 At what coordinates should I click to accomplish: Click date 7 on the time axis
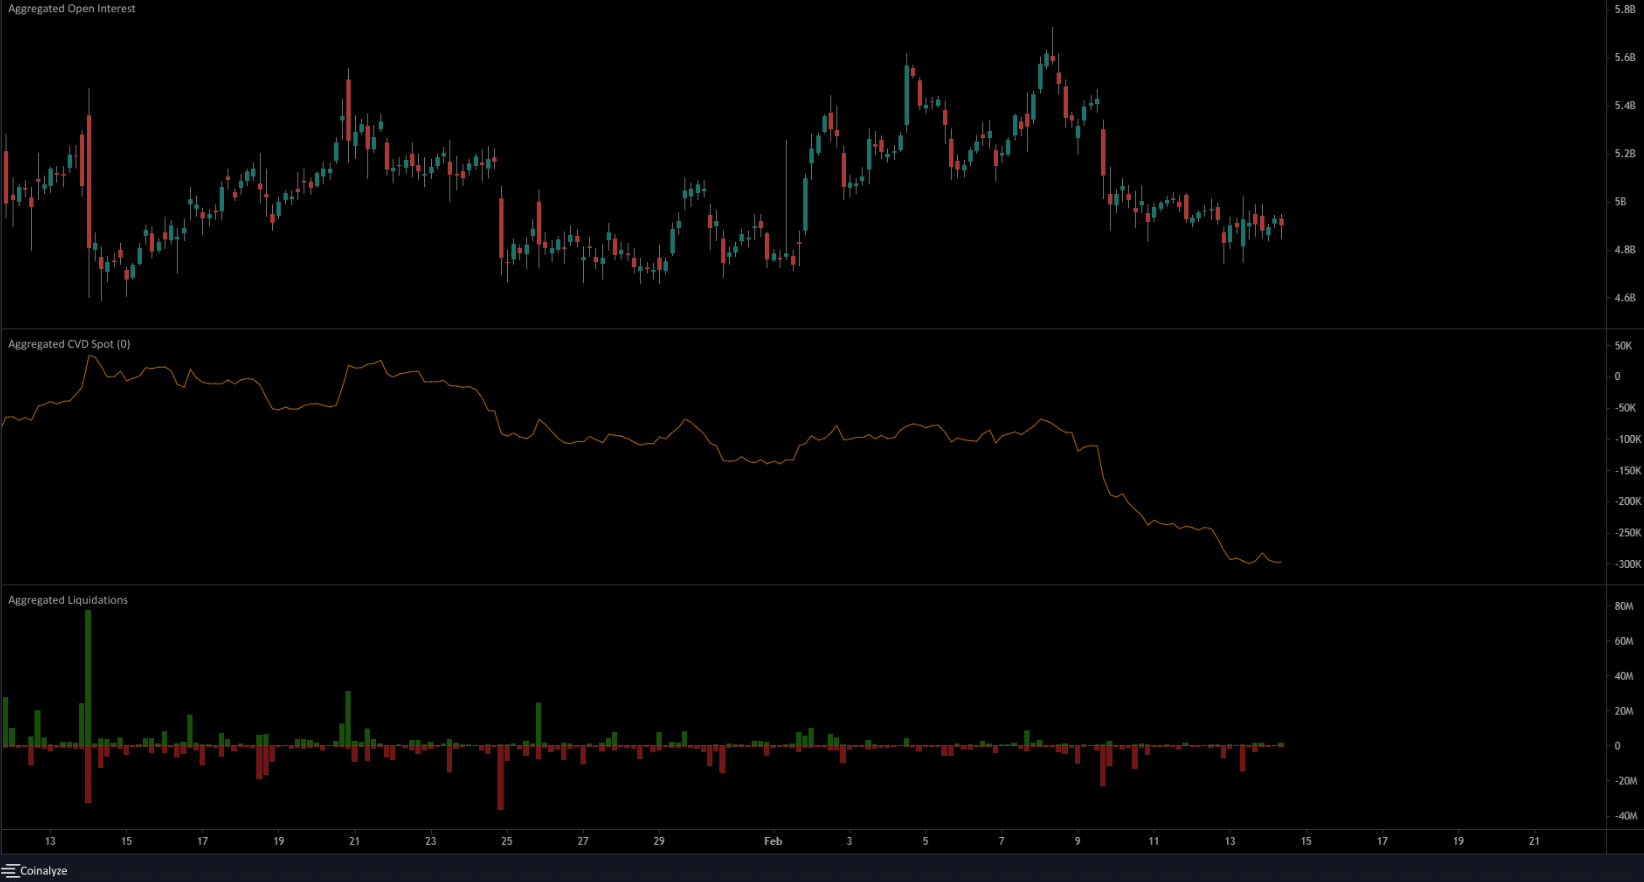pyautogui.click(x=1001, y=842)
